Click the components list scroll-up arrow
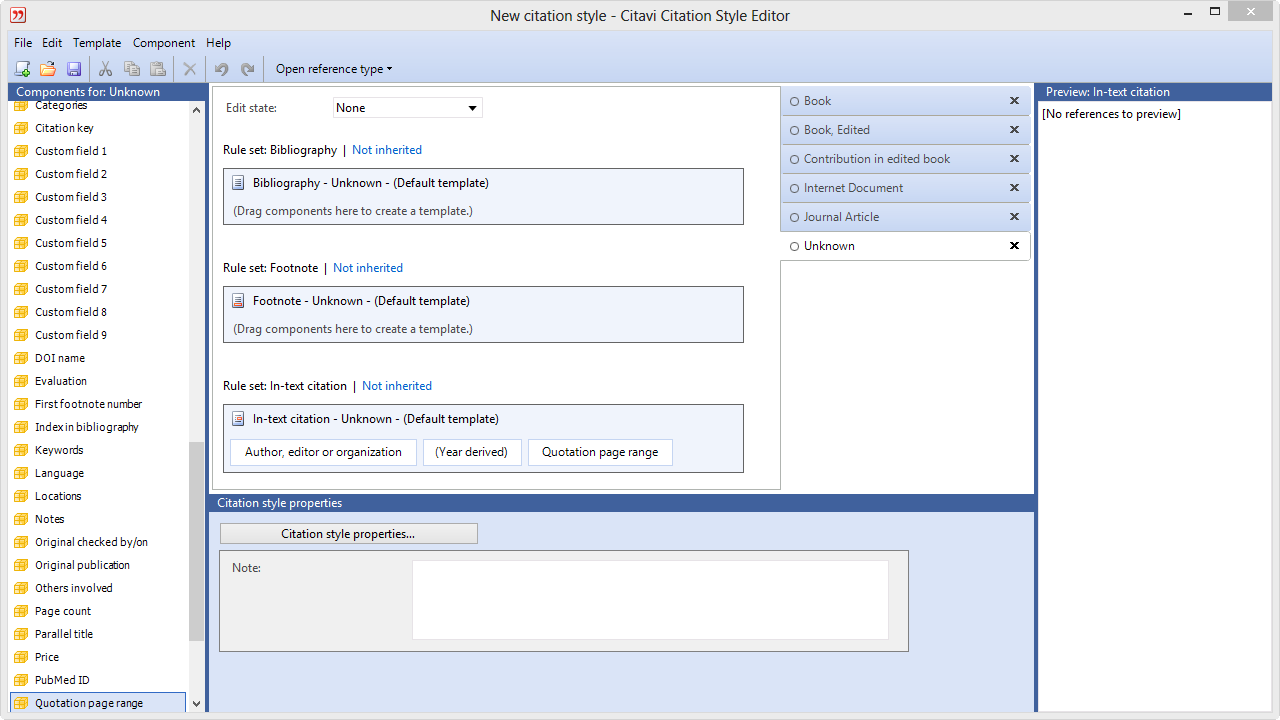Viewport: 1280px width, 720px height. (196, 110)
